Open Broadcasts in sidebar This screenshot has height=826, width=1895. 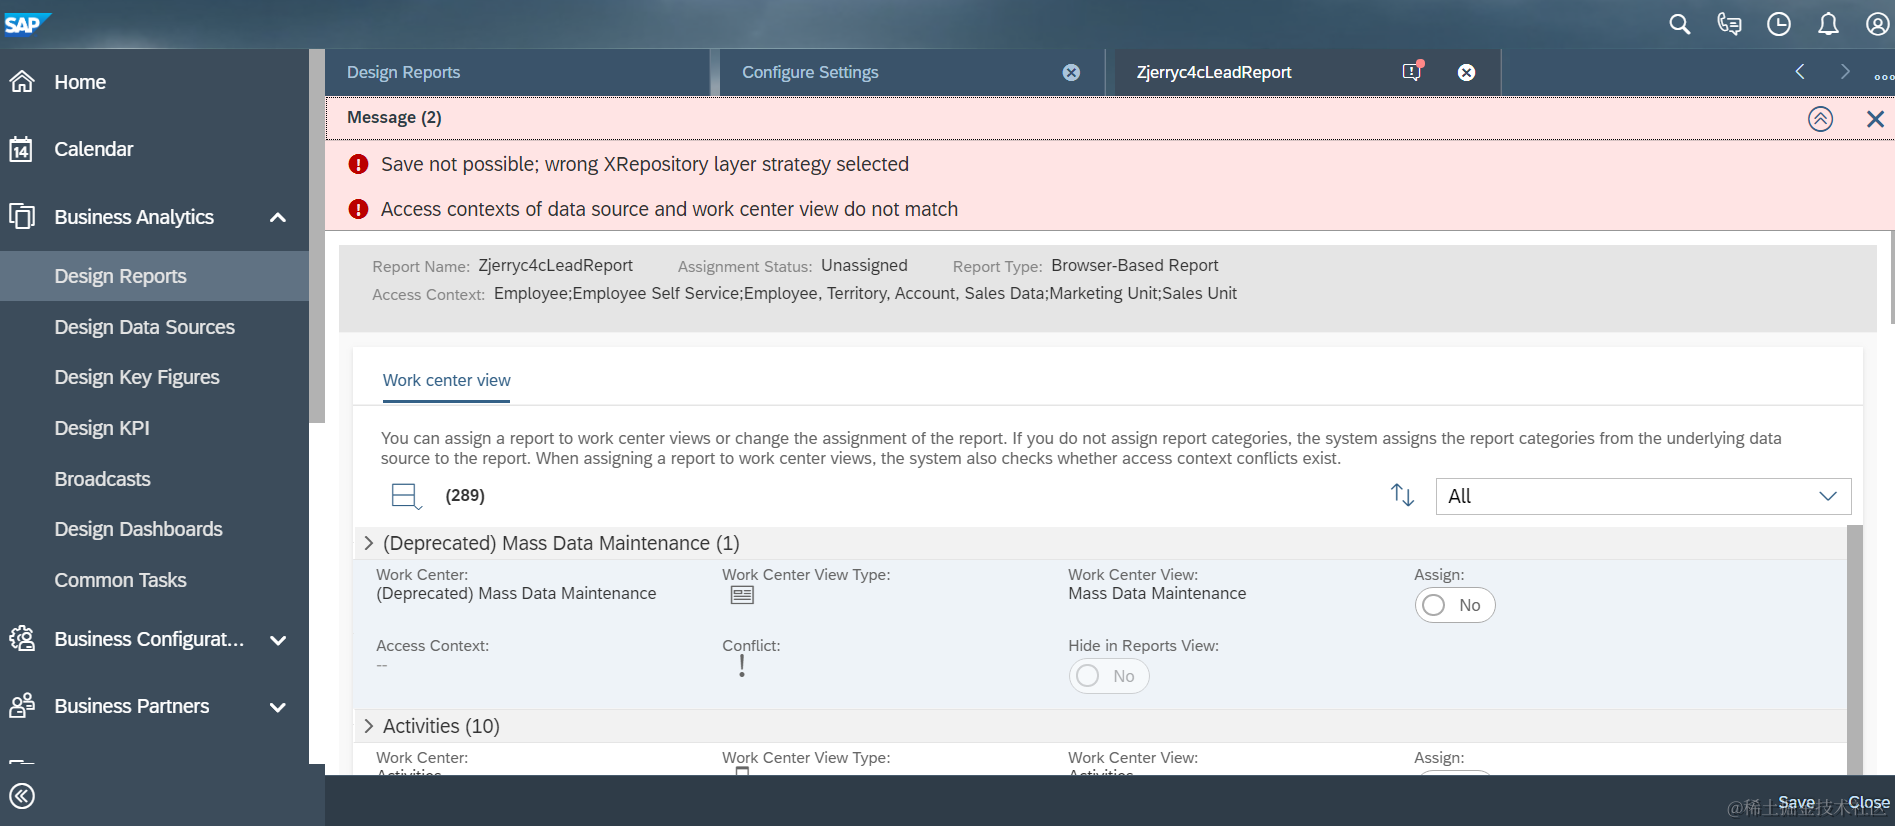[102, 479]
